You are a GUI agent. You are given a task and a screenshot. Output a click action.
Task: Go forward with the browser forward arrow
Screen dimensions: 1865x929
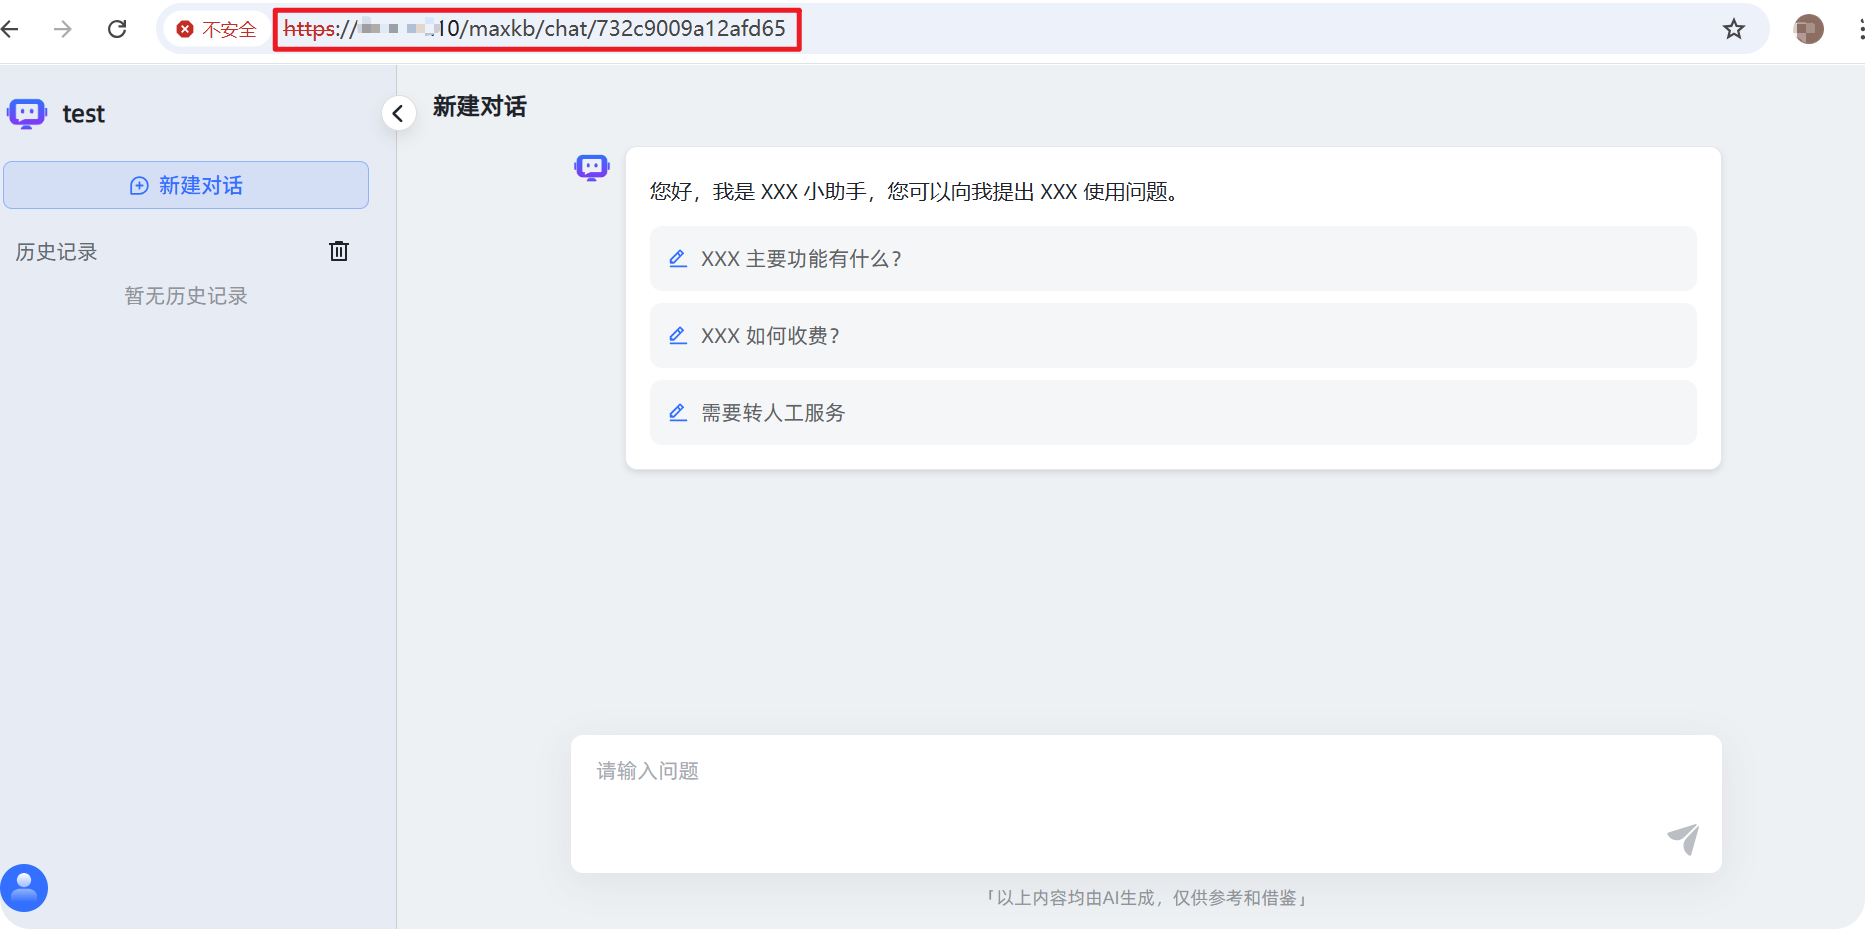click(63, 29)
